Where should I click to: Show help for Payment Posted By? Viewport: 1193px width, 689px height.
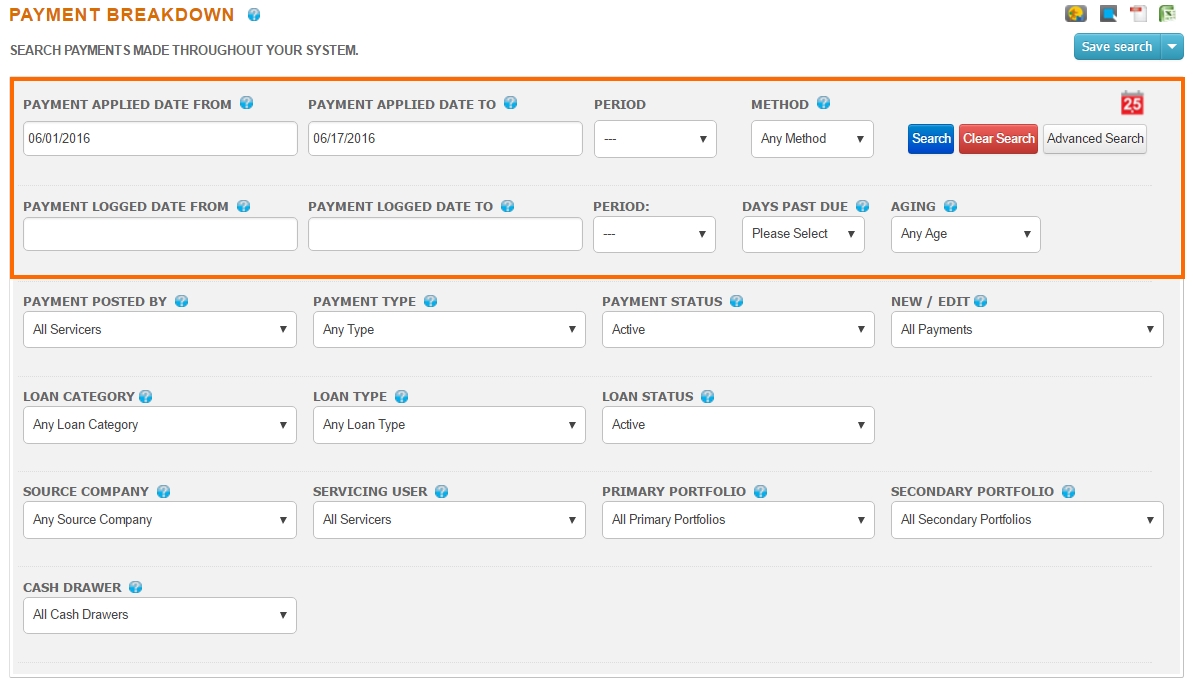181,301
